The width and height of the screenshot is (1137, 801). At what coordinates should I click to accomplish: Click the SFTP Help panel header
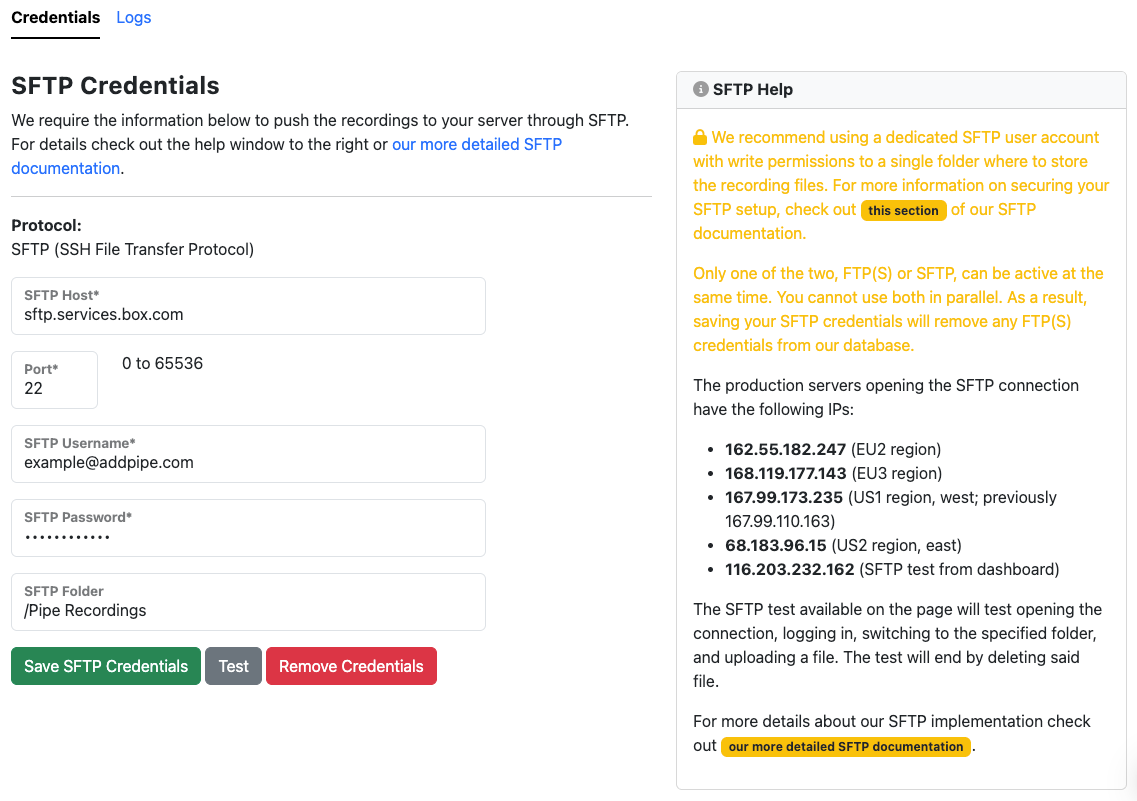click(900, 88)
